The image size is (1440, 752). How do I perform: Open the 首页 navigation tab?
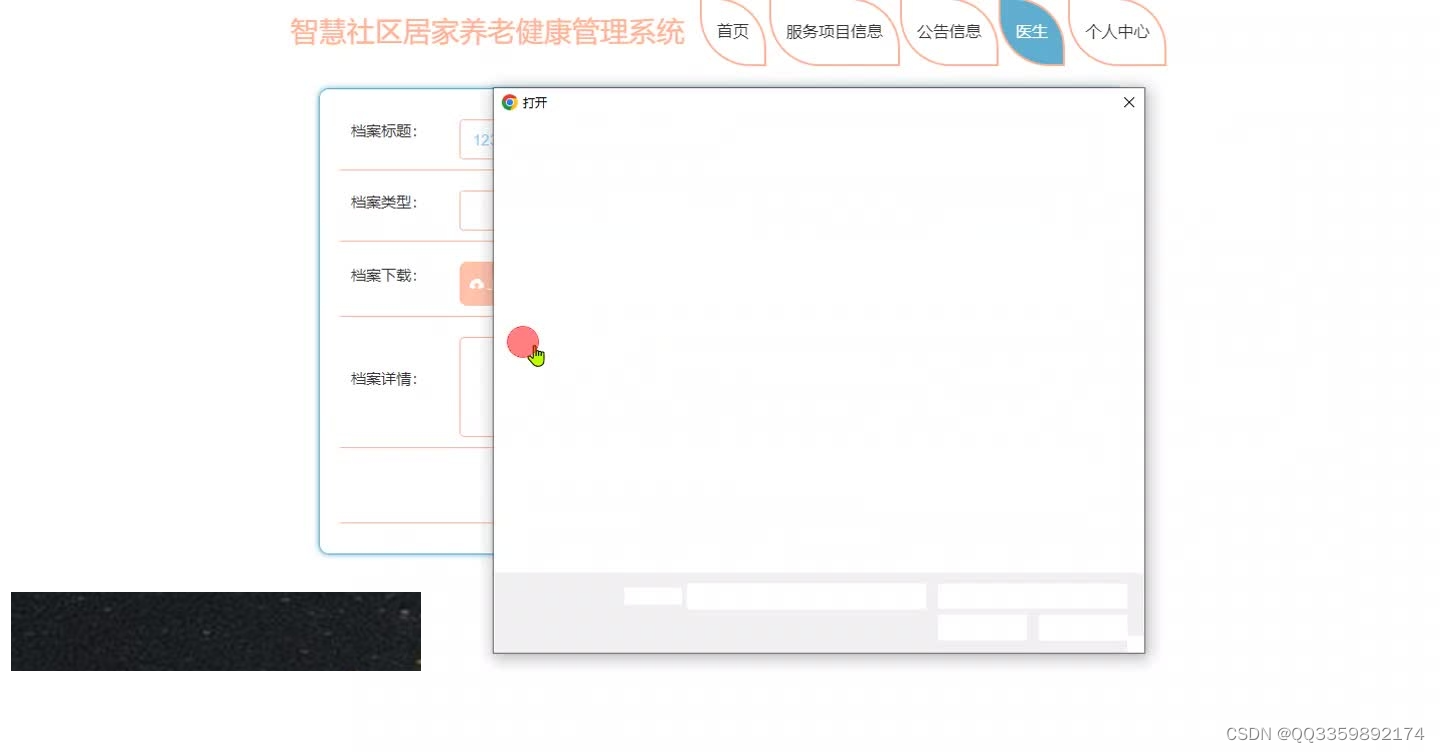pyautogui.click(x=733, y=32)
